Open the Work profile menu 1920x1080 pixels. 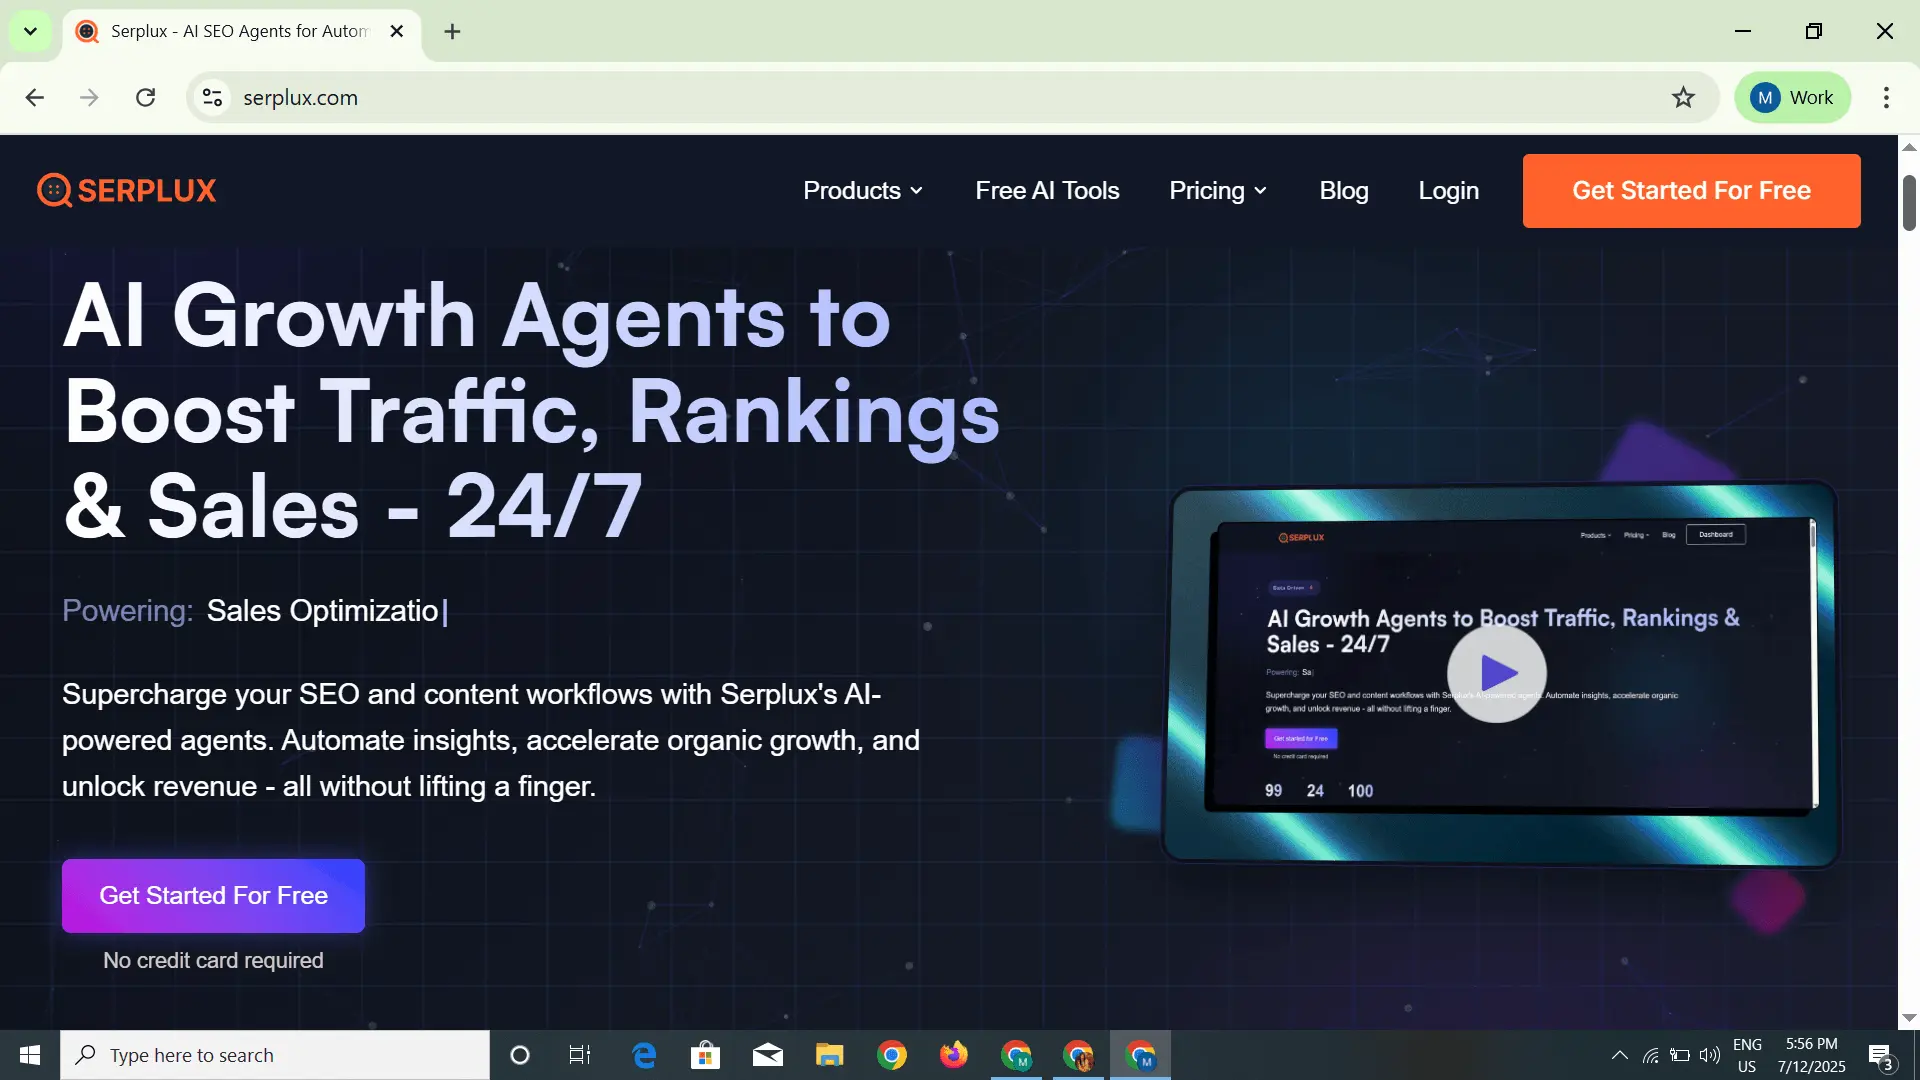pos(1793,97)
